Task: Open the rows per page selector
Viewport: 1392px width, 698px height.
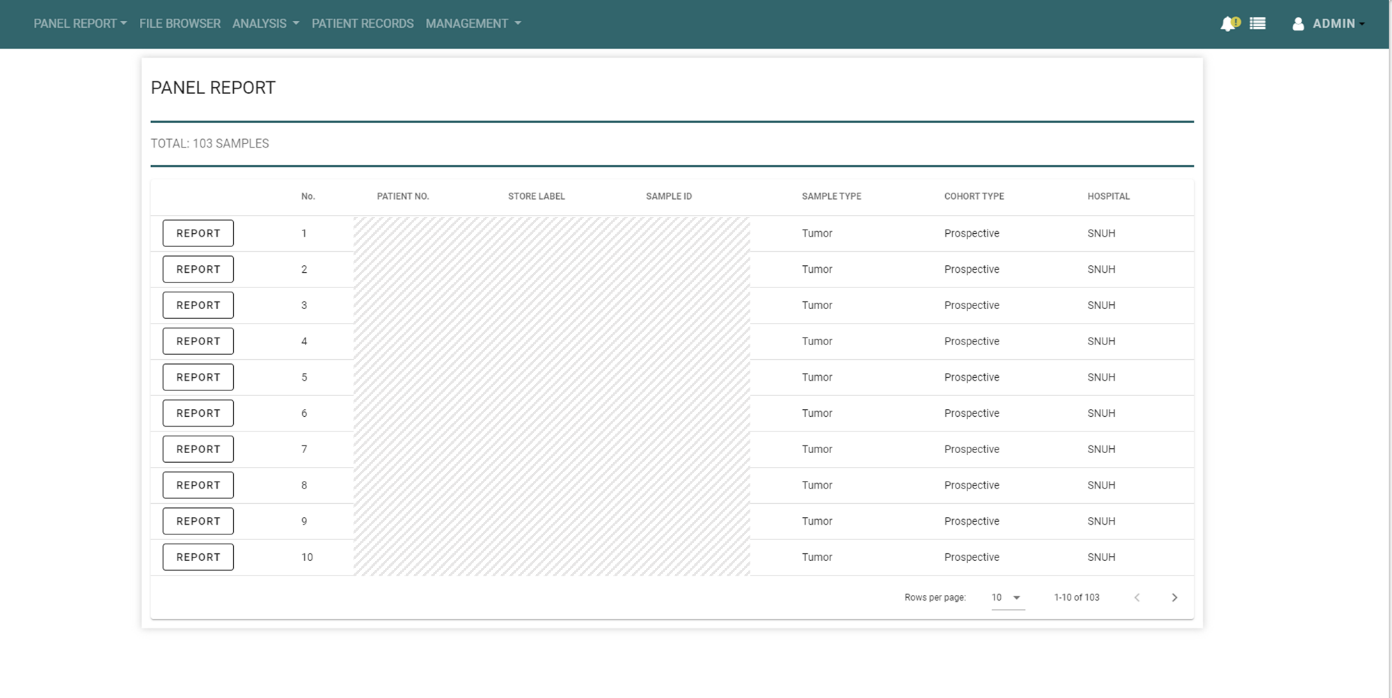Action: (x=1006, y=598)
